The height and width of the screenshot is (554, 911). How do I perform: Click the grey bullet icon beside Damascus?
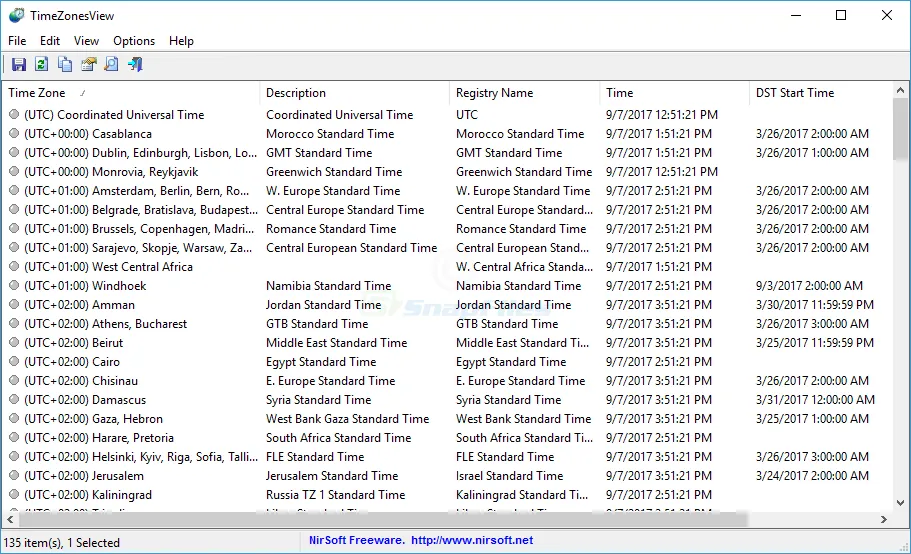tap(15, 400)
